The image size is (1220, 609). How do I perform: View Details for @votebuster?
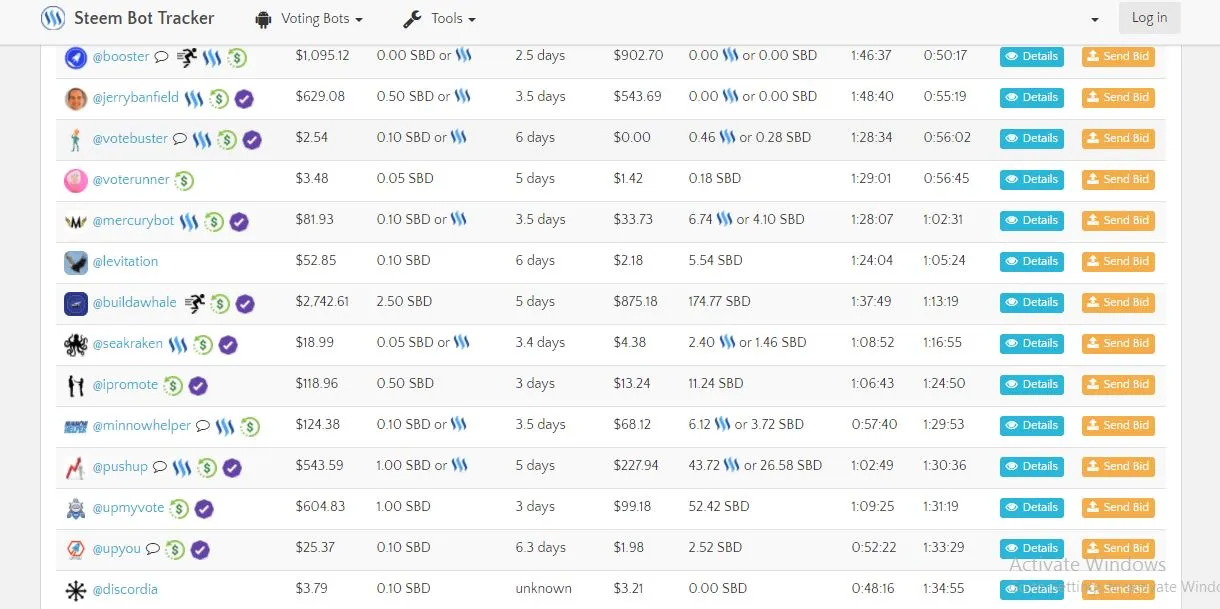point(1032,139)
